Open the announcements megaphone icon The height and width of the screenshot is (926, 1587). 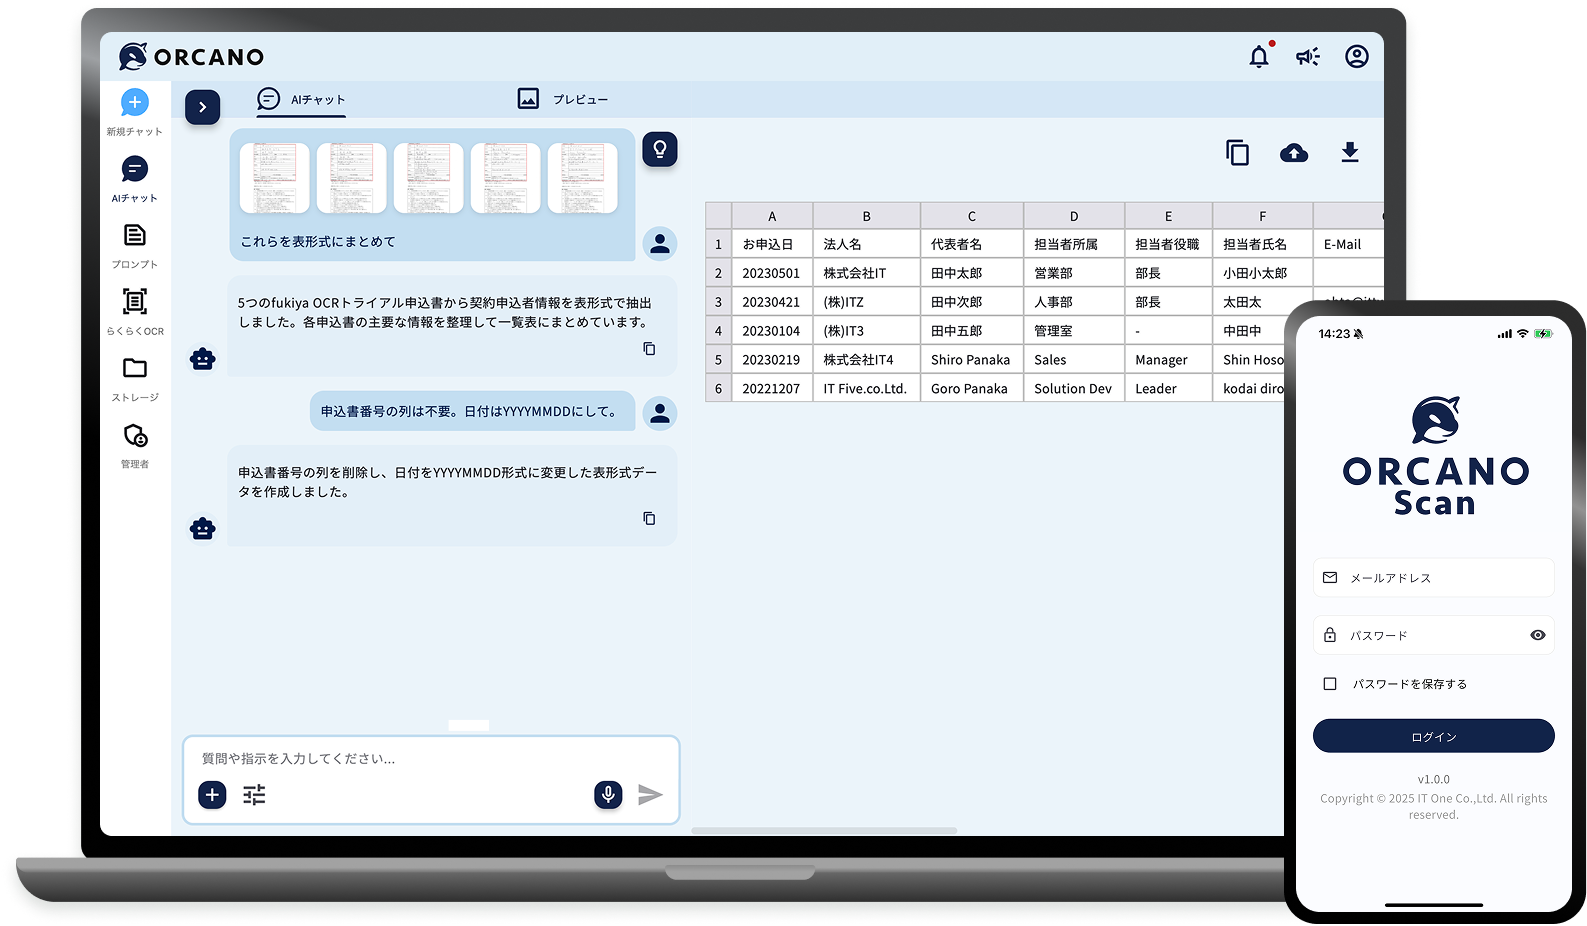pos(1307,57)
